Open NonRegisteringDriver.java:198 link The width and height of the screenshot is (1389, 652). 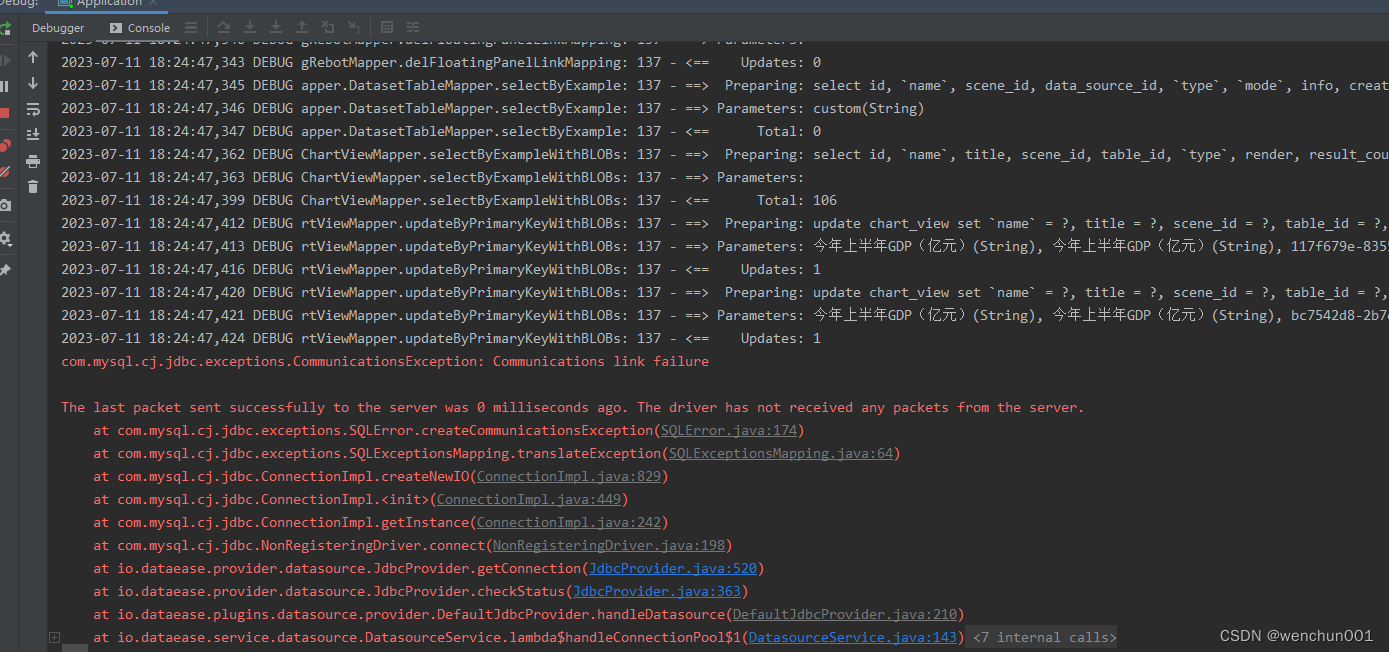pos(609,546)
